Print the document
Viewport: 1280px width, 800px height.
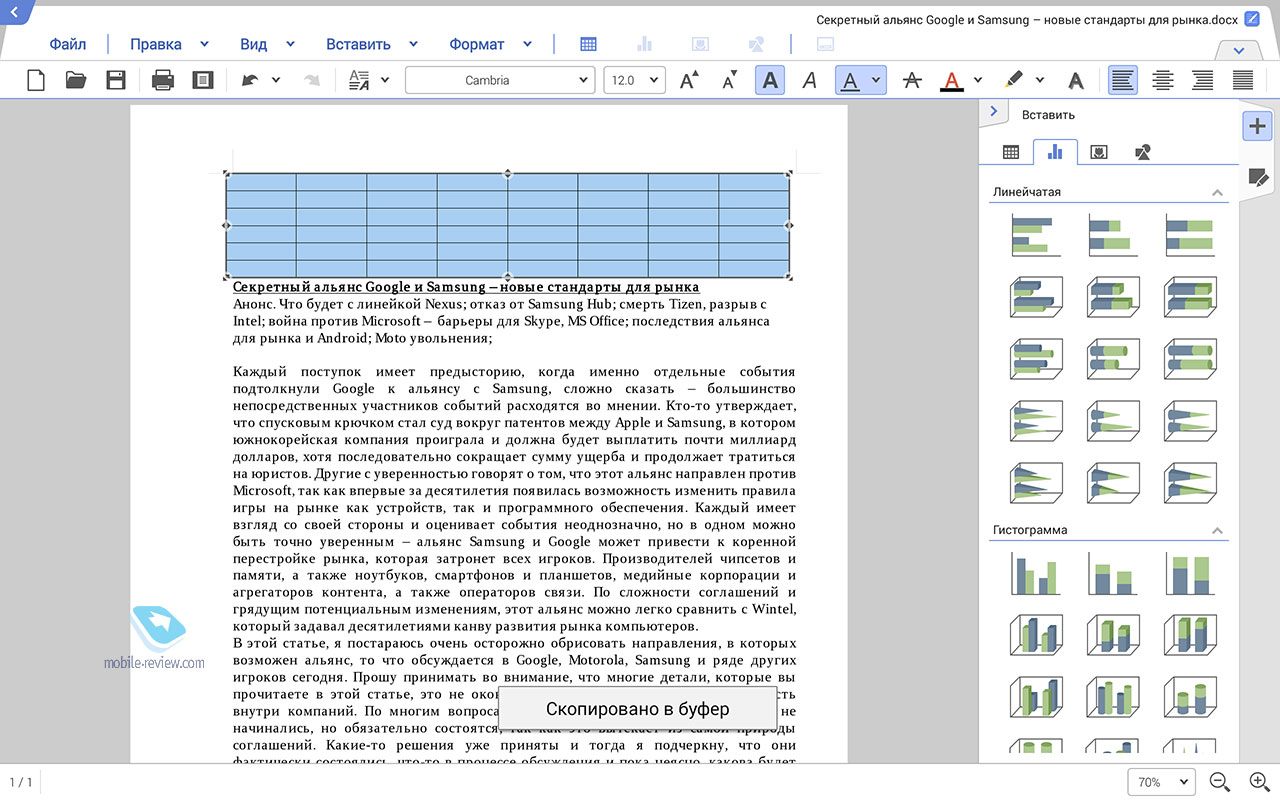(163, 80)
